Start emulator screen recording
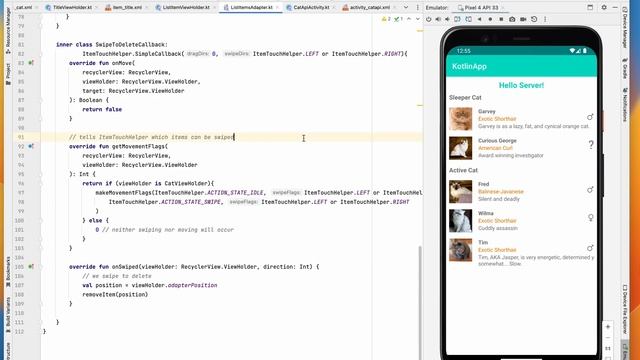The image size is (640, 360). coord(523,19)
